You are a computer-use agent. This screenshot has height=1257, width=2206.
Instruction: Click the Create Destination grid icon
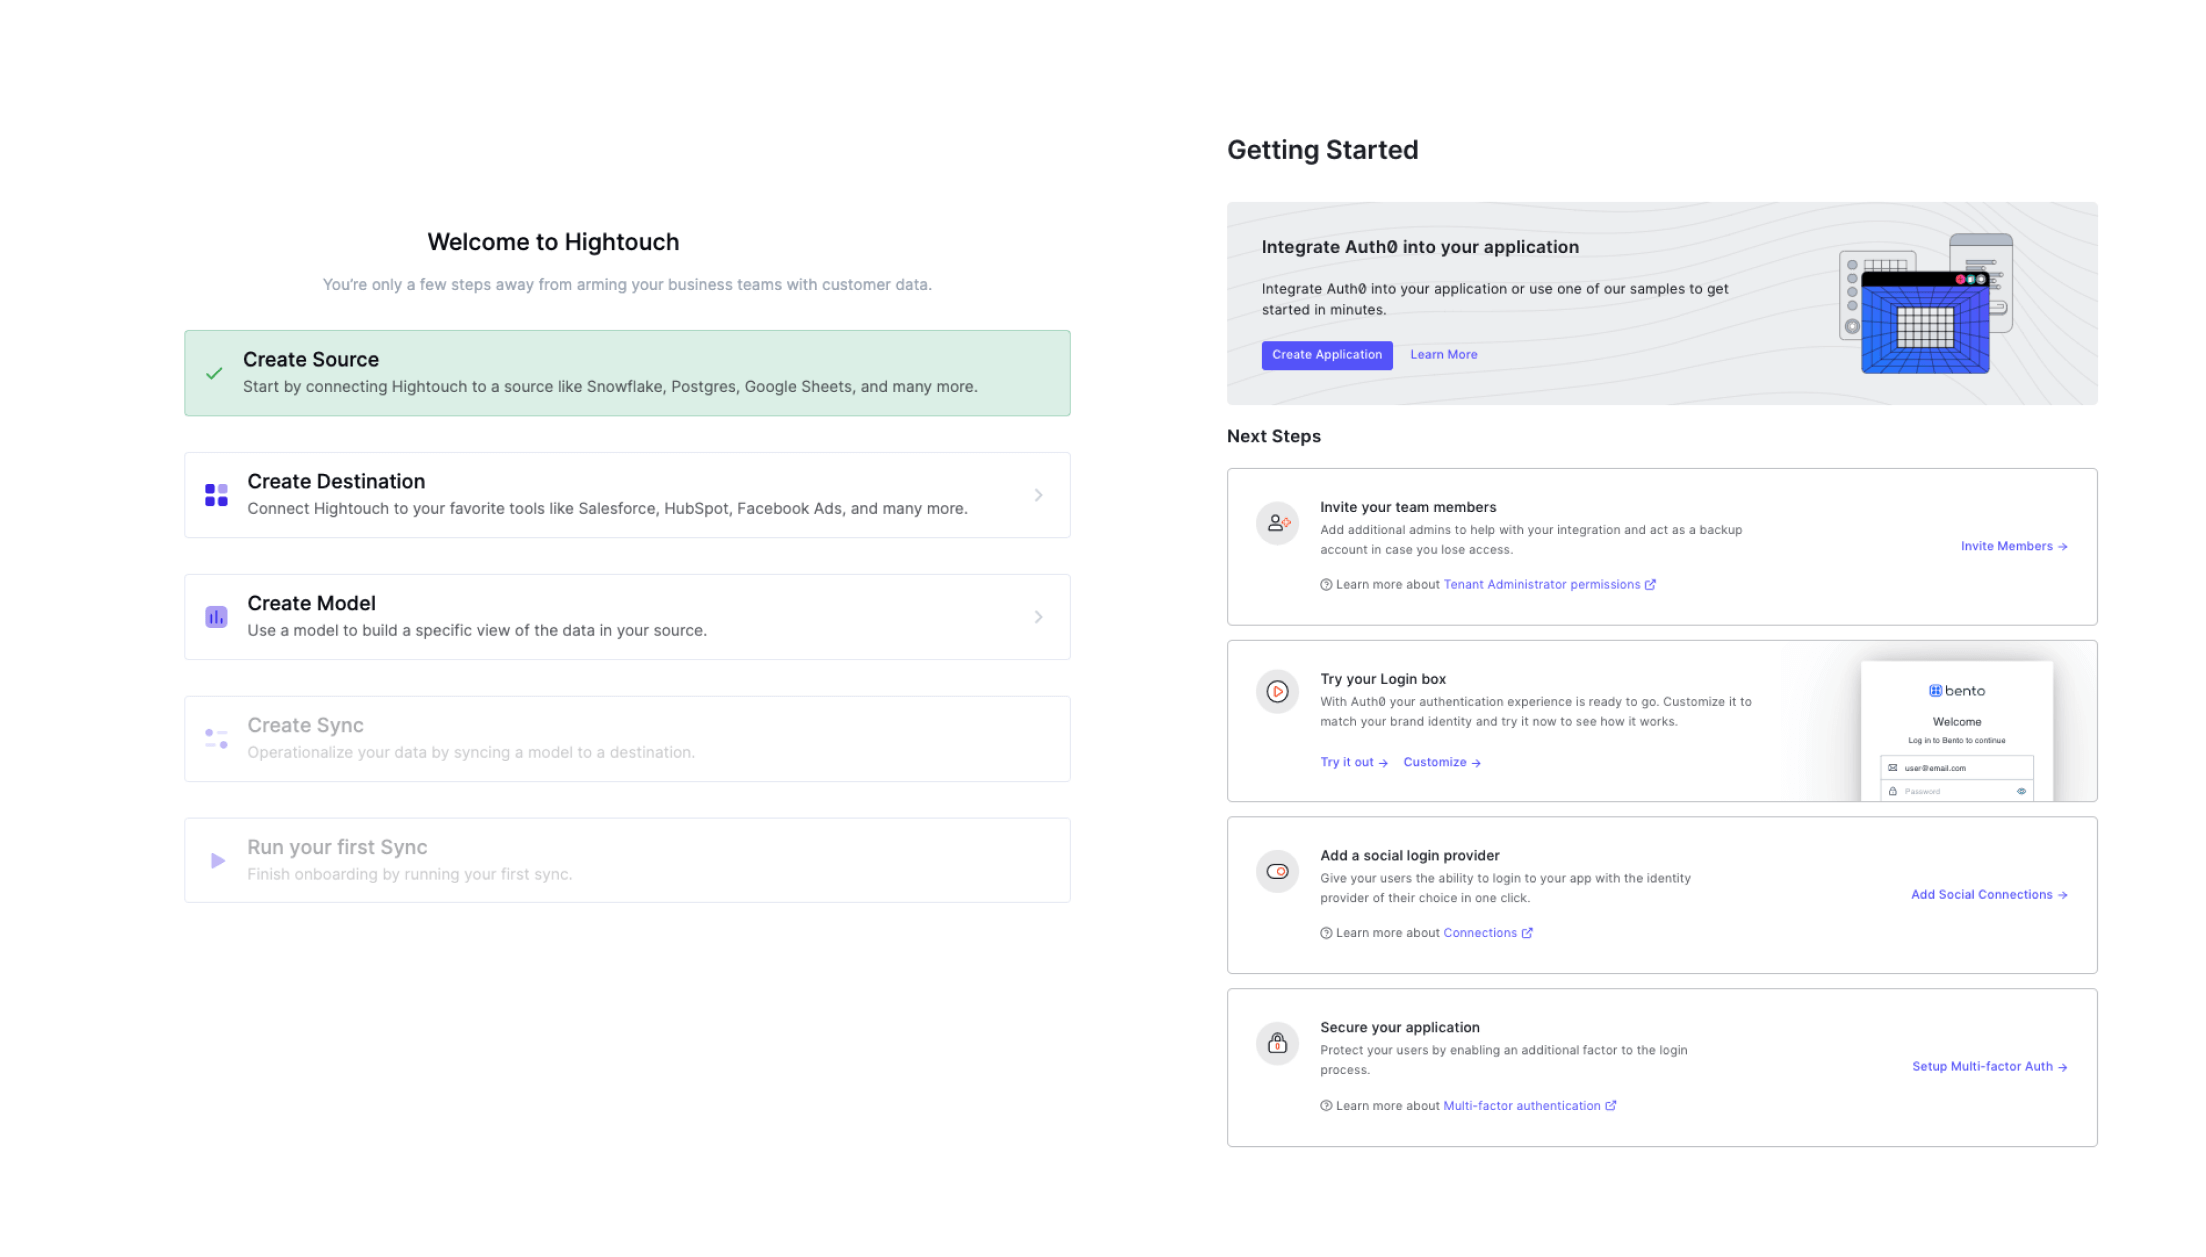pos(216,495)
